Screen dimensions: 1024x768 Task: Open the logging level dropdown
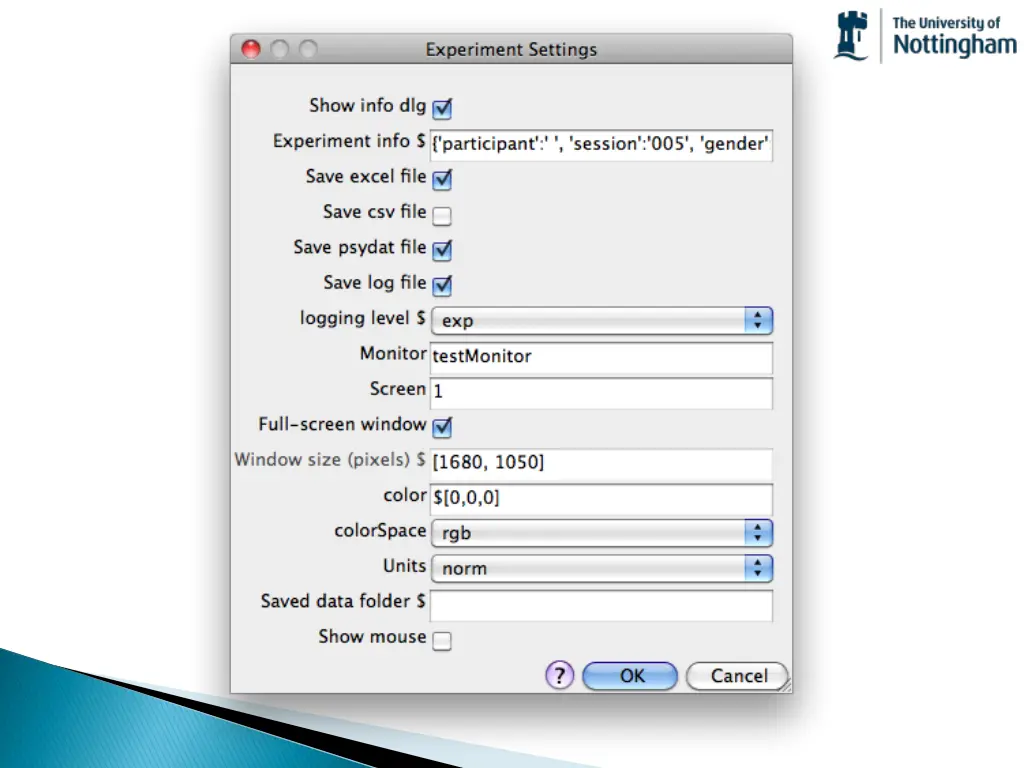coord(601,320)
